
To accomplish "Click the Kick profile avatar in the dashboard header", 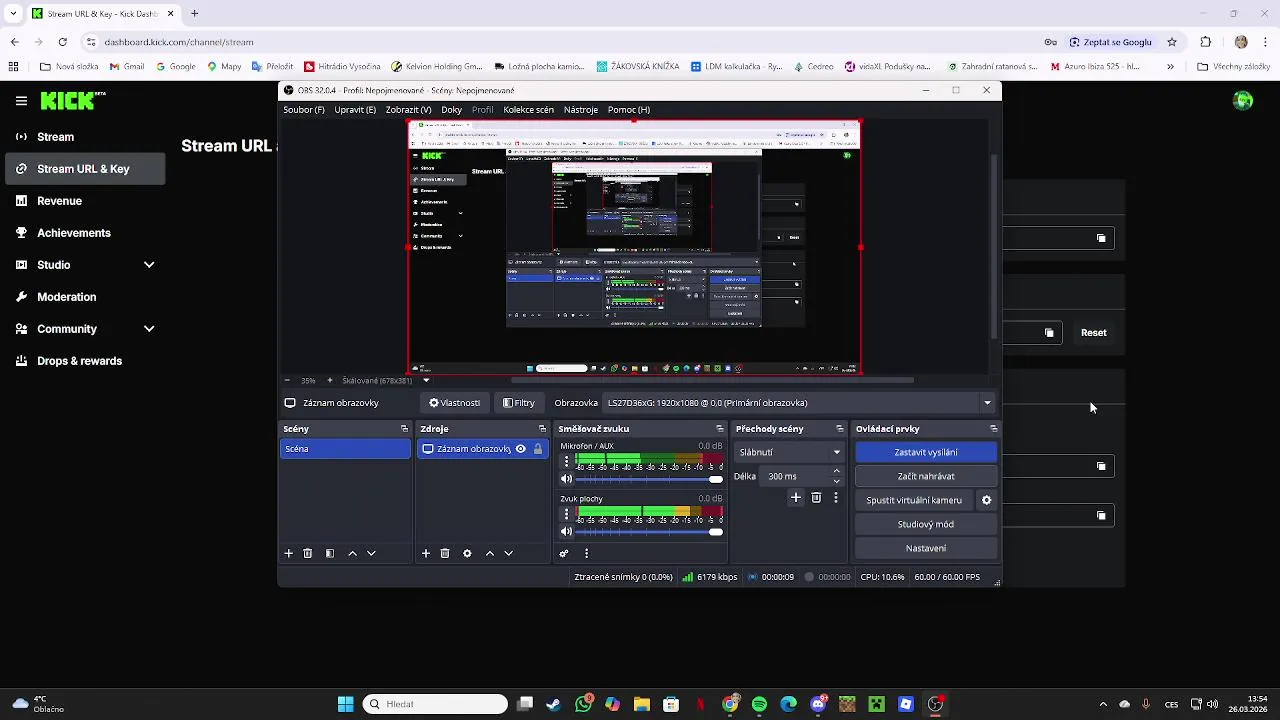I will tap(1243, 100).
